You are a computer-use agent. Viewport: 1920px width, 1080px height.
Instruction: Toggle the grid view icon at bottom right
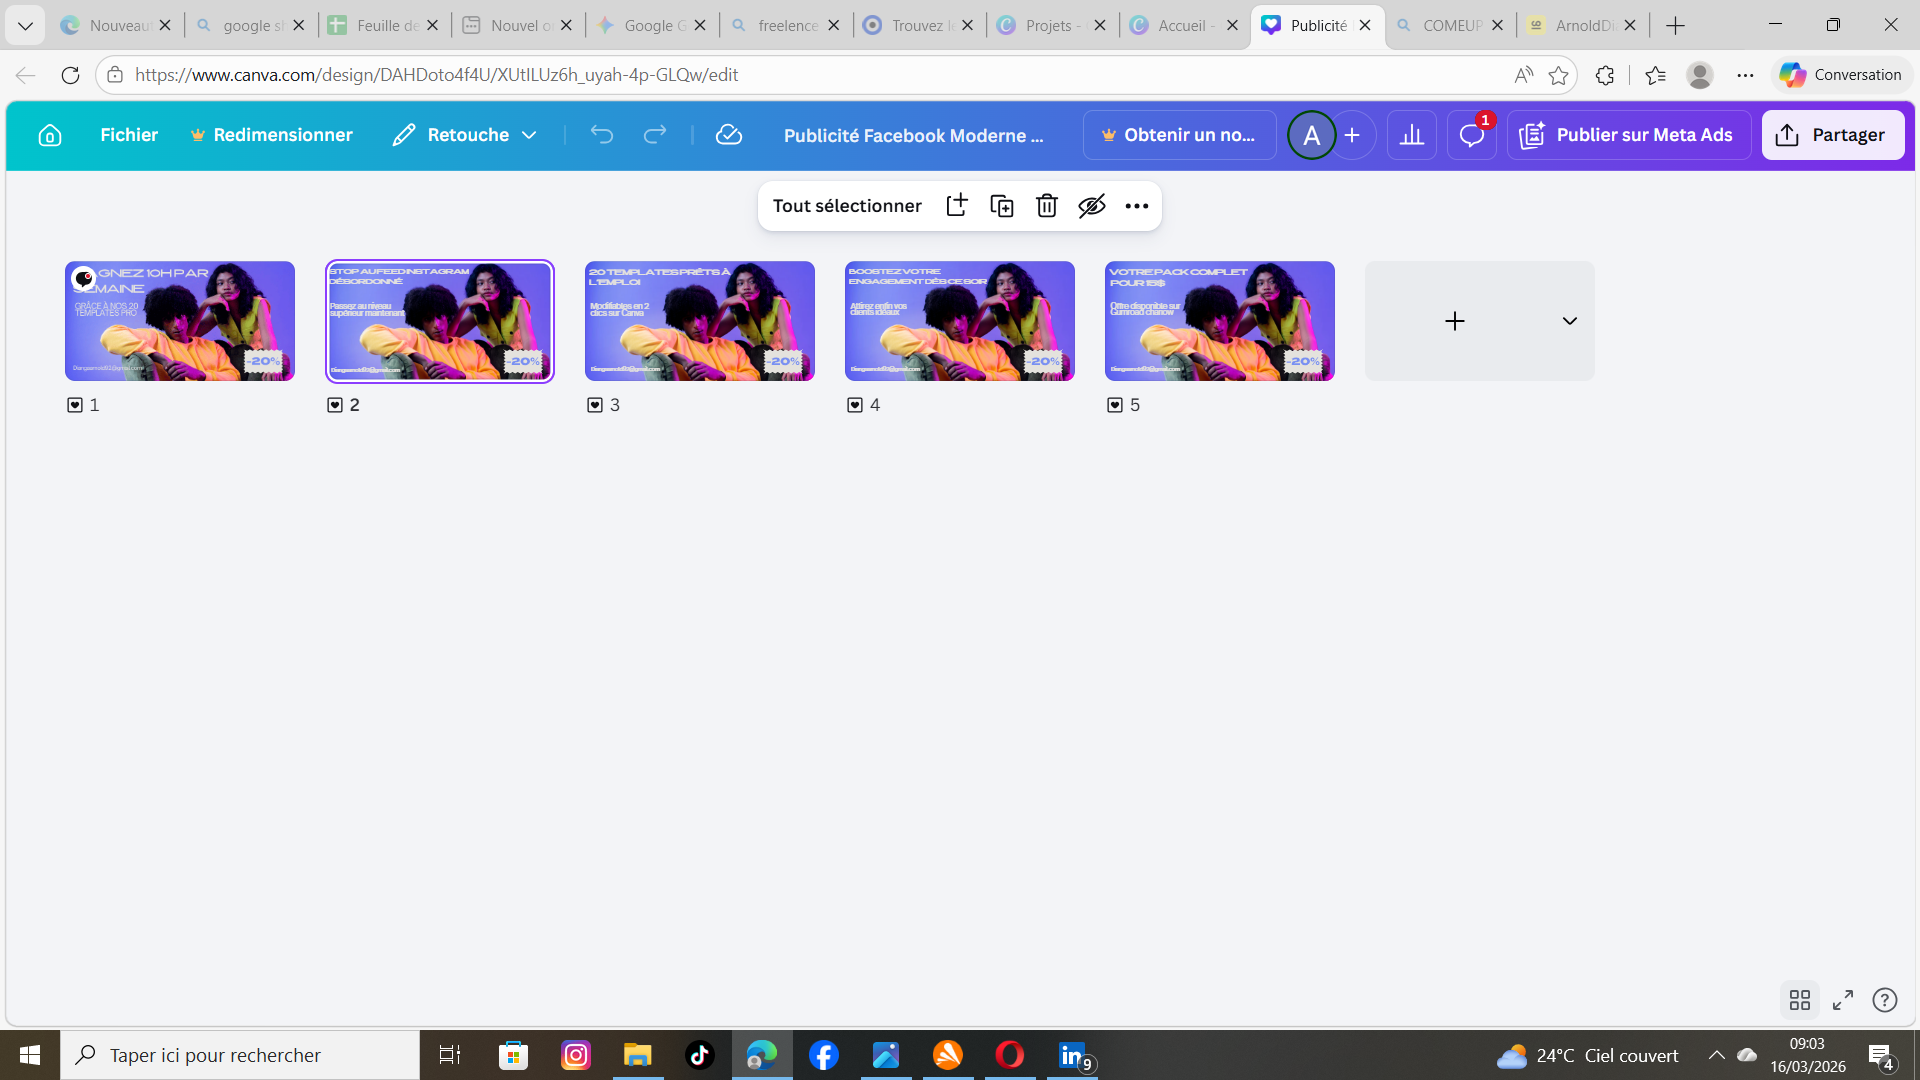pyautogui.click(x=1800, y=1000)
